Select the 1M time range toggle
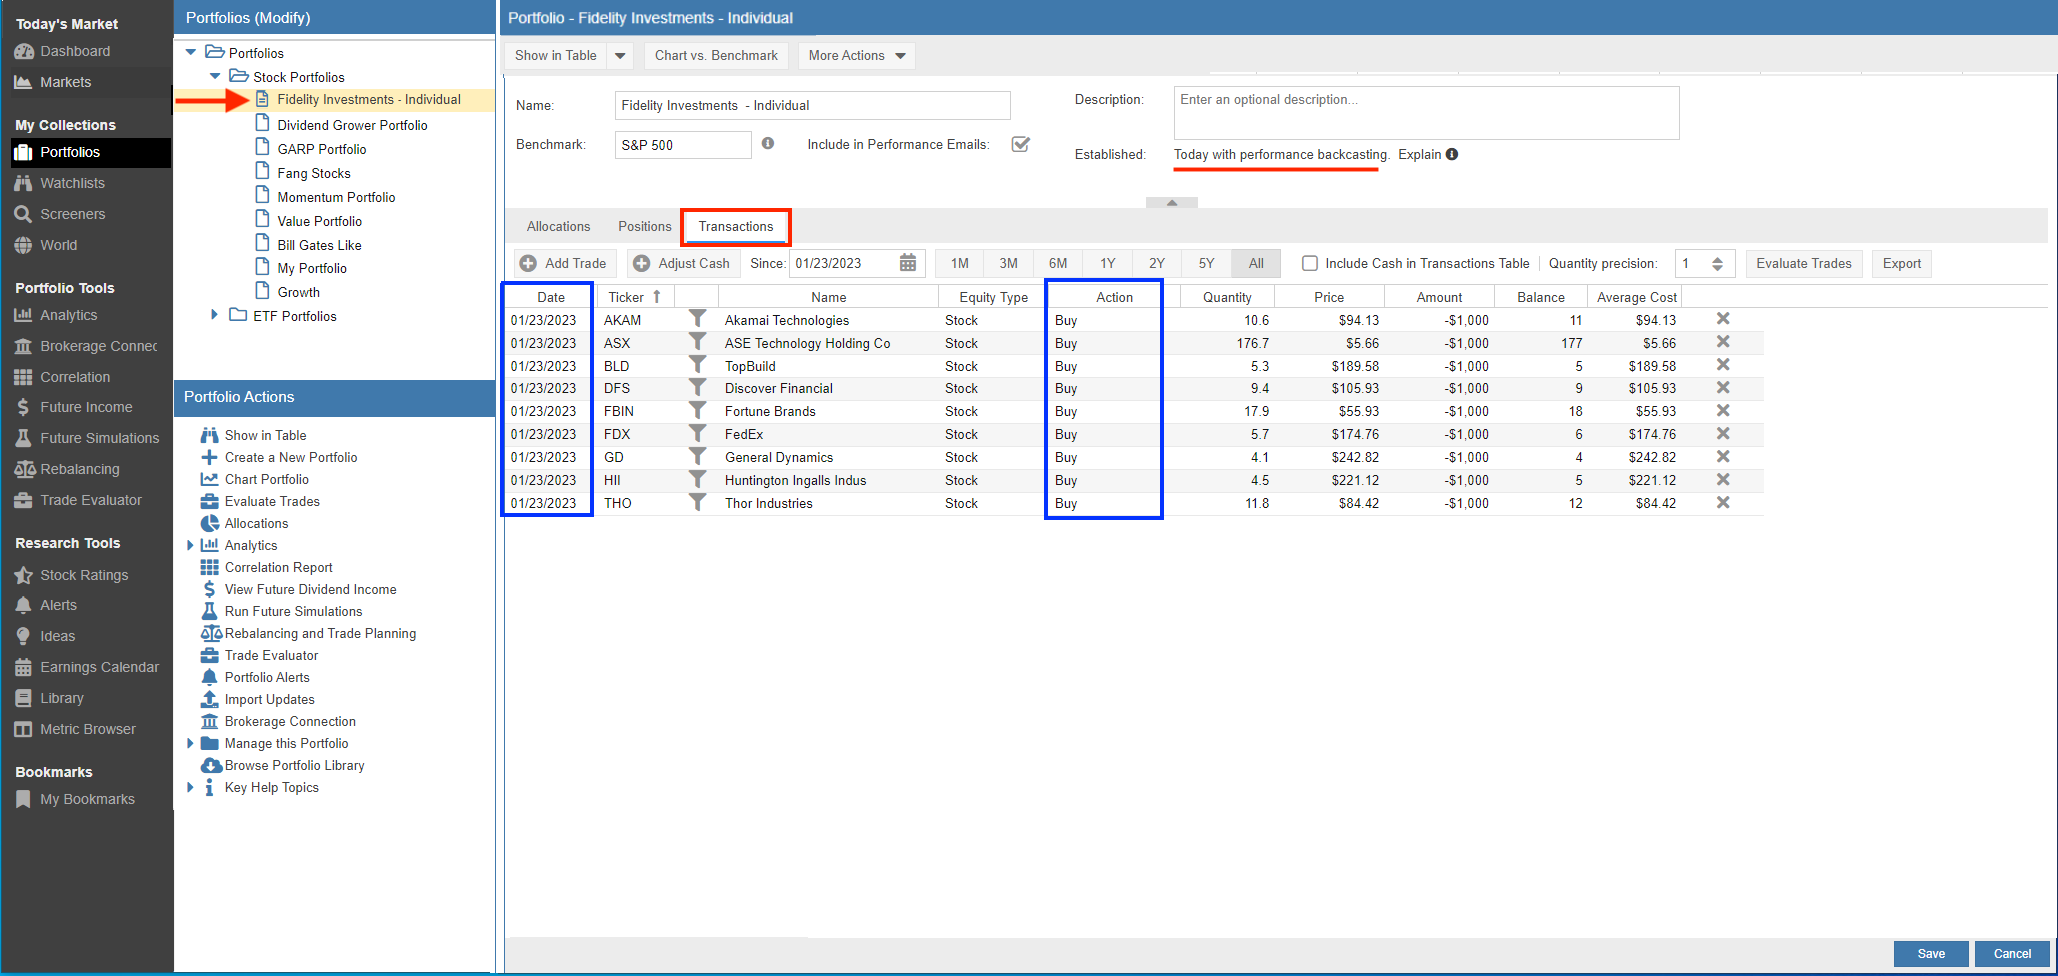The width and height of the screenshot is (2058, 976). click(x=960, y=263)
